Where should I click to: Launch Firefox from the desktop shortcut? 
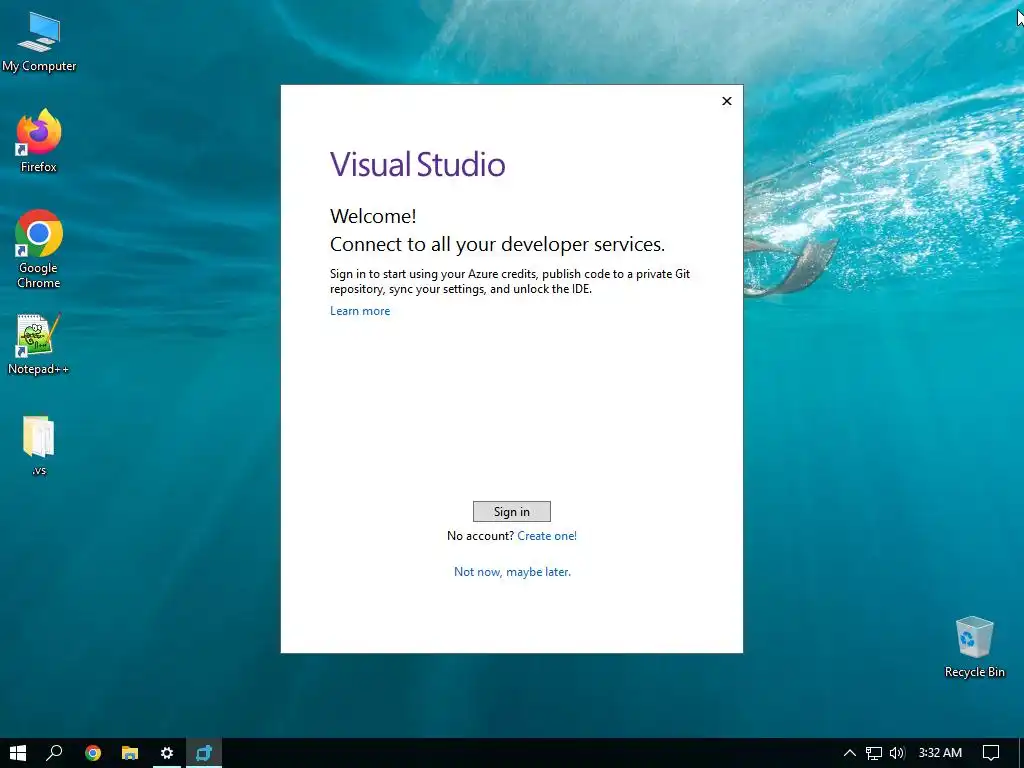pos(39,140)
